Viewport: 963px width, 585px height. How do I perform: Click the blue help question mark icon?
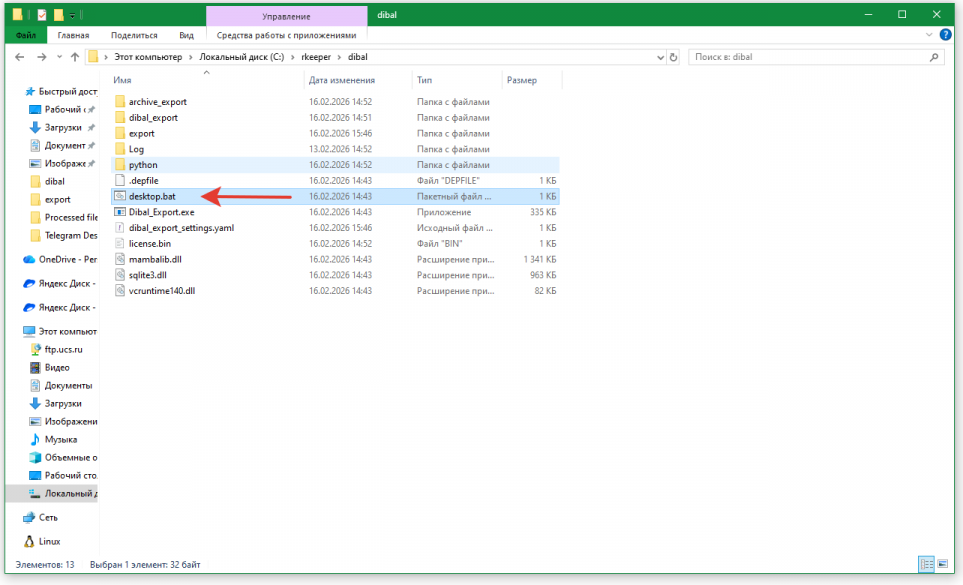point(940,35)
